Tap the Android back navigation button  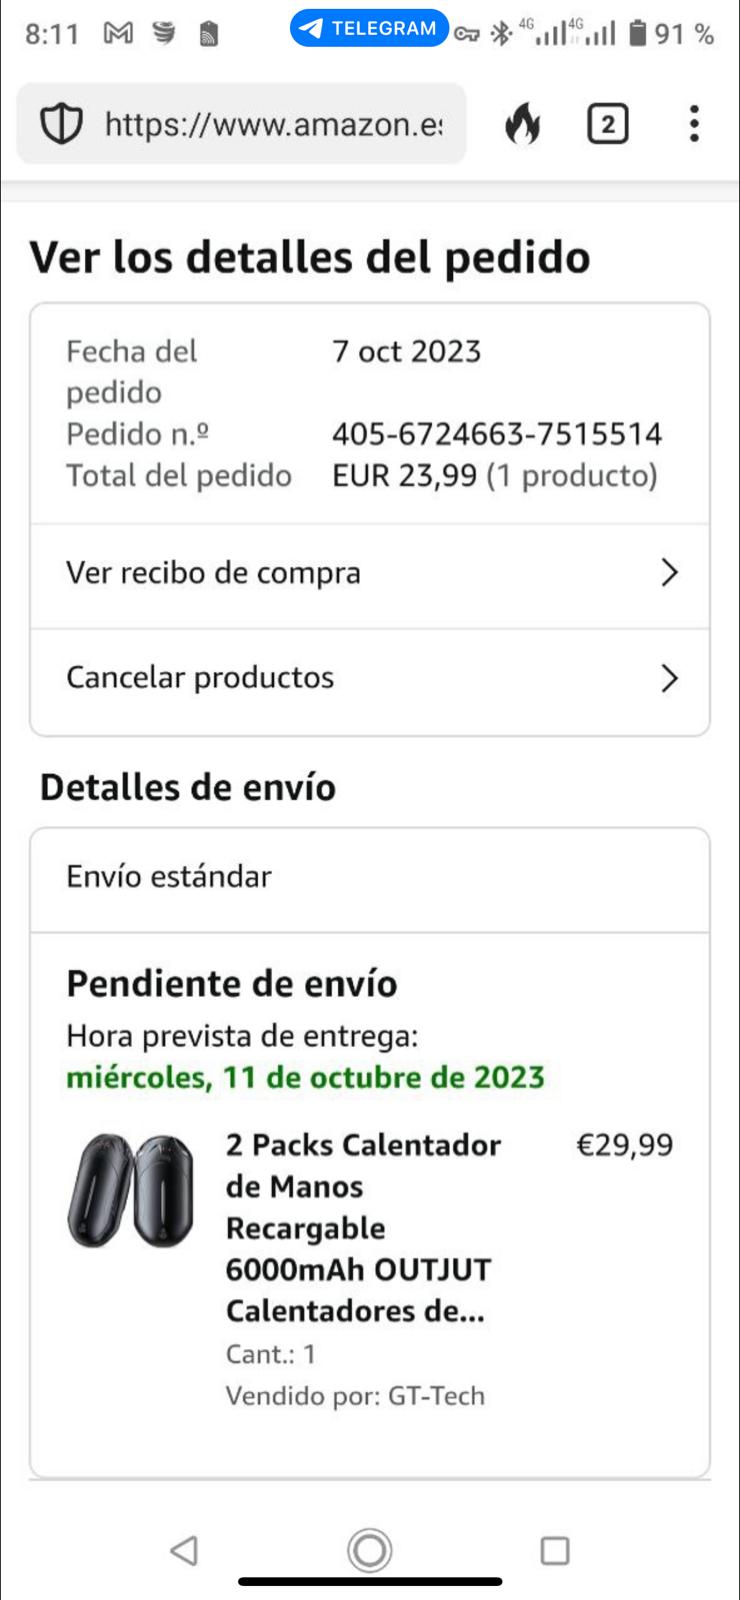(x=184, y=1550)
